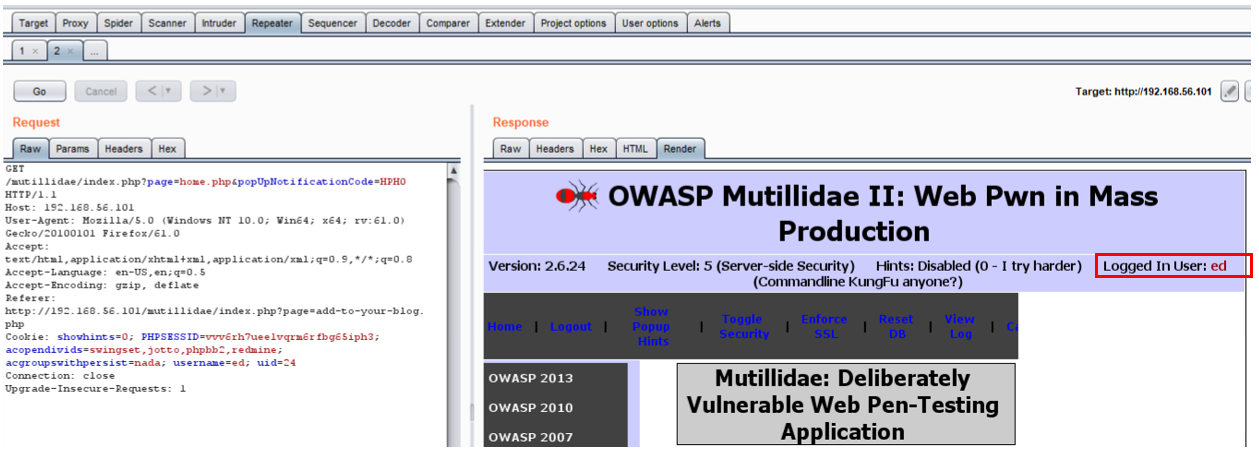Viewport: 1259px width, 456px height.
Task: Open the Params tab in the Request panel
Action: (72, 149)
